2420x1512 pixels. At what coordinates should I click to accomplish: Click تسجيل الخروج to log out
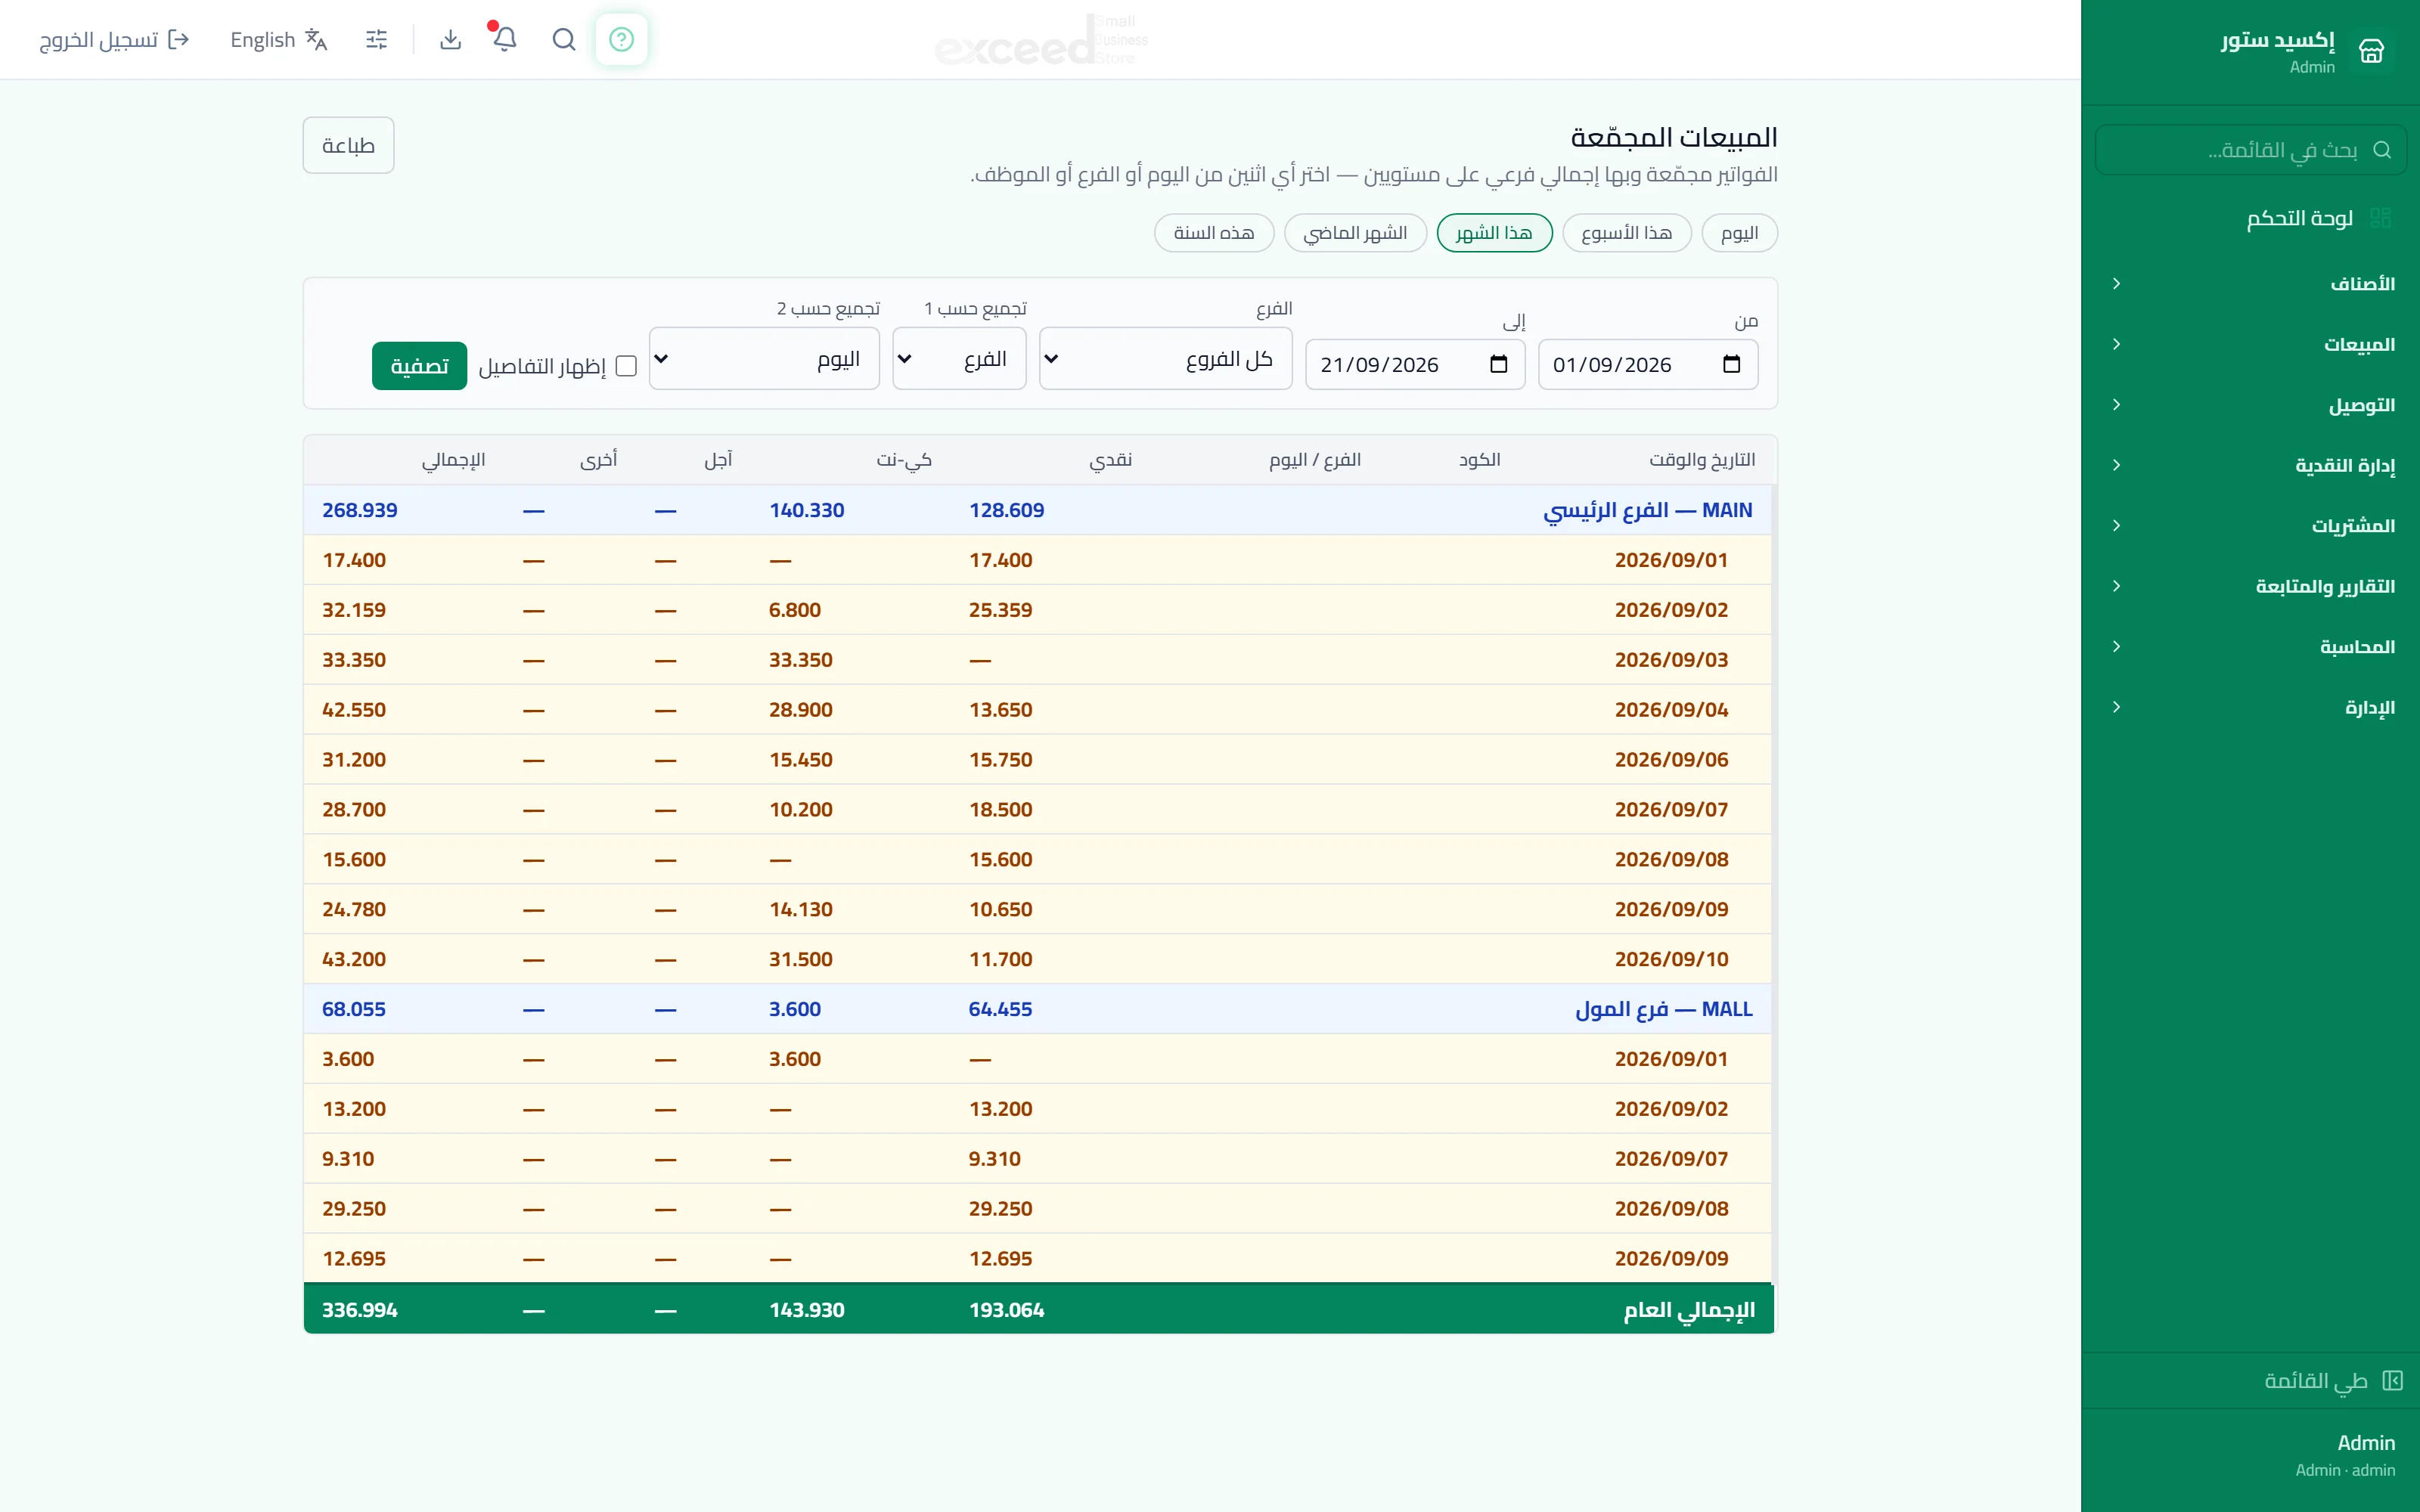click(114, 39)
